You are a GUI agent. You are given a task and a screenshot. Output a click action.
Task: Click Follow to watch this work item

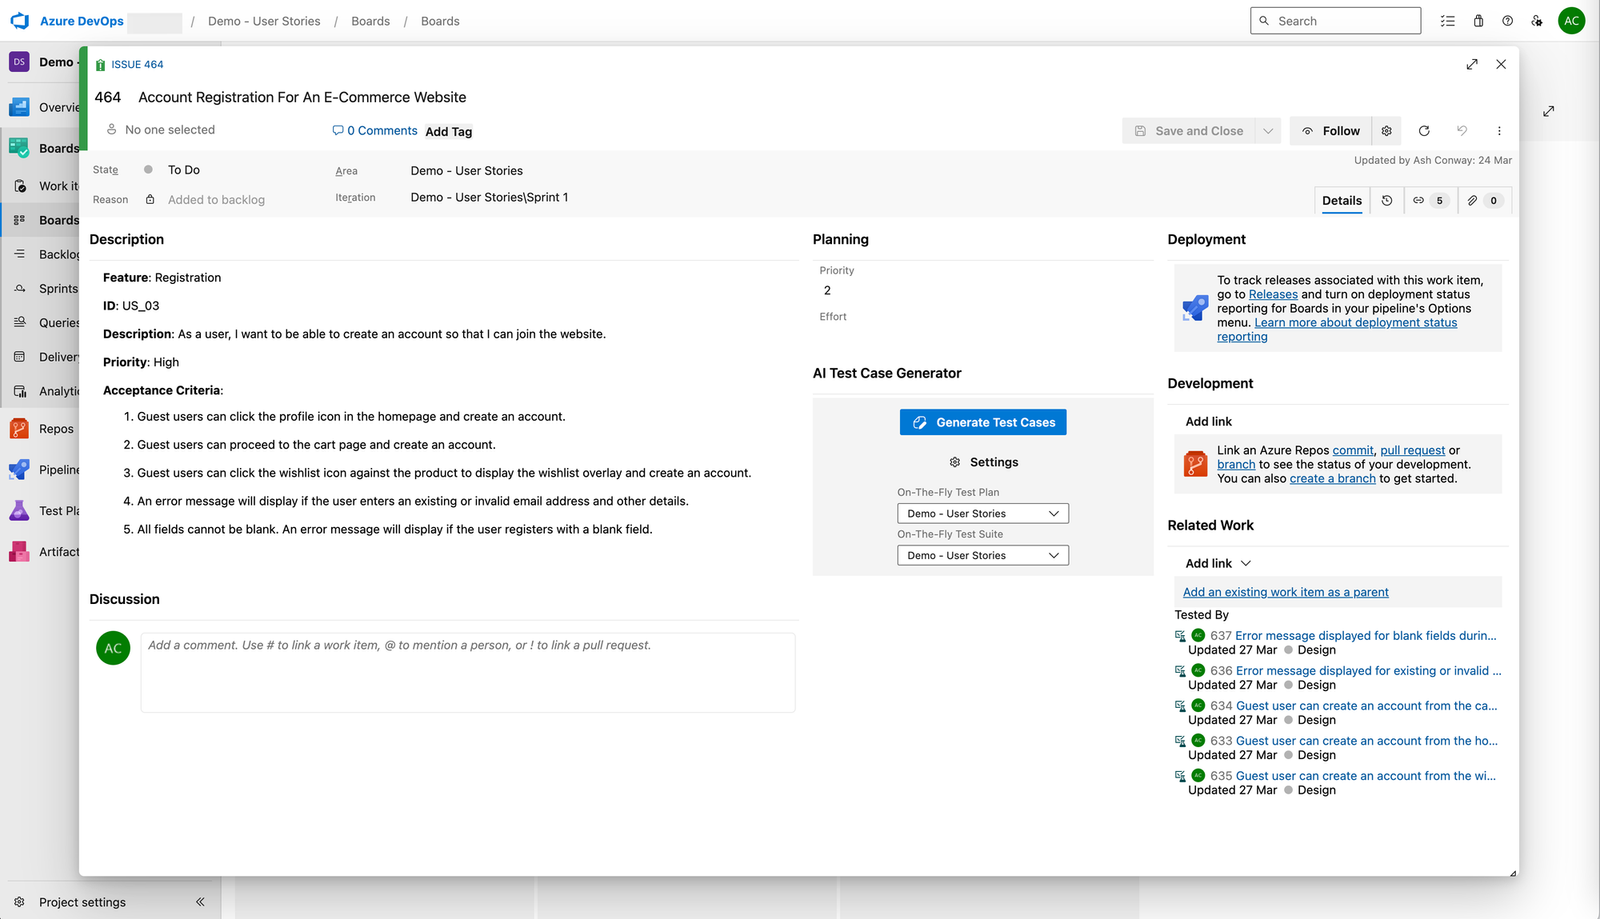point(1331,130)
